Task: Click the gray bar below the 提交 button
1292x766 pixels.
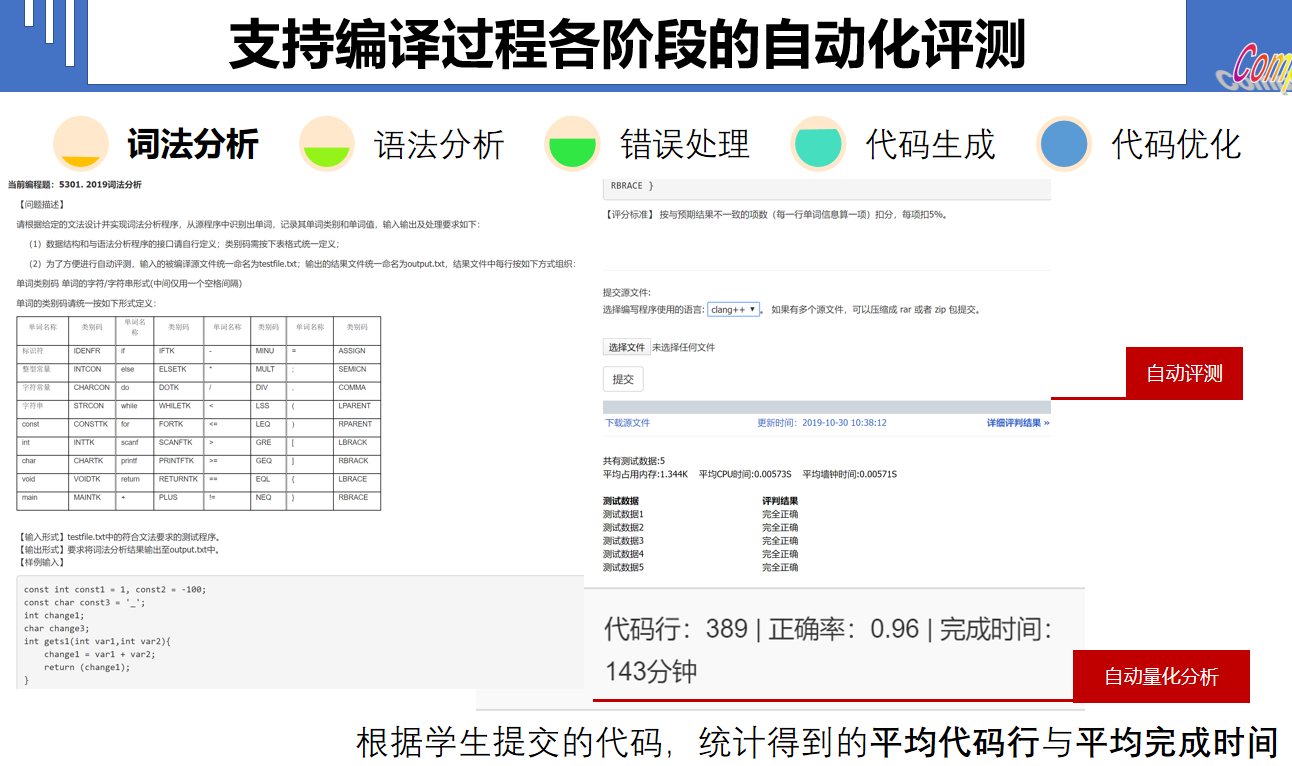Action: pyautogui.click(x=826, y=407)
